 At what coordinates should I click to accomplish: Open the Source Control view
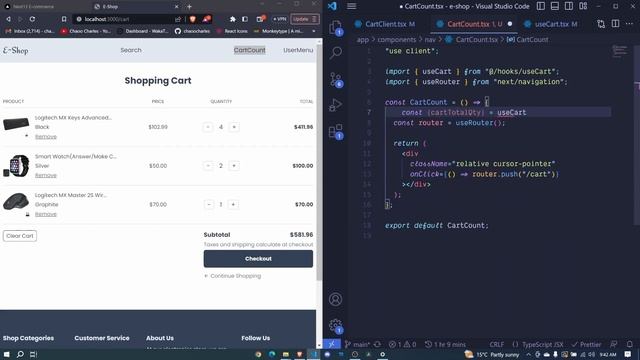click(x=336, y=79)
